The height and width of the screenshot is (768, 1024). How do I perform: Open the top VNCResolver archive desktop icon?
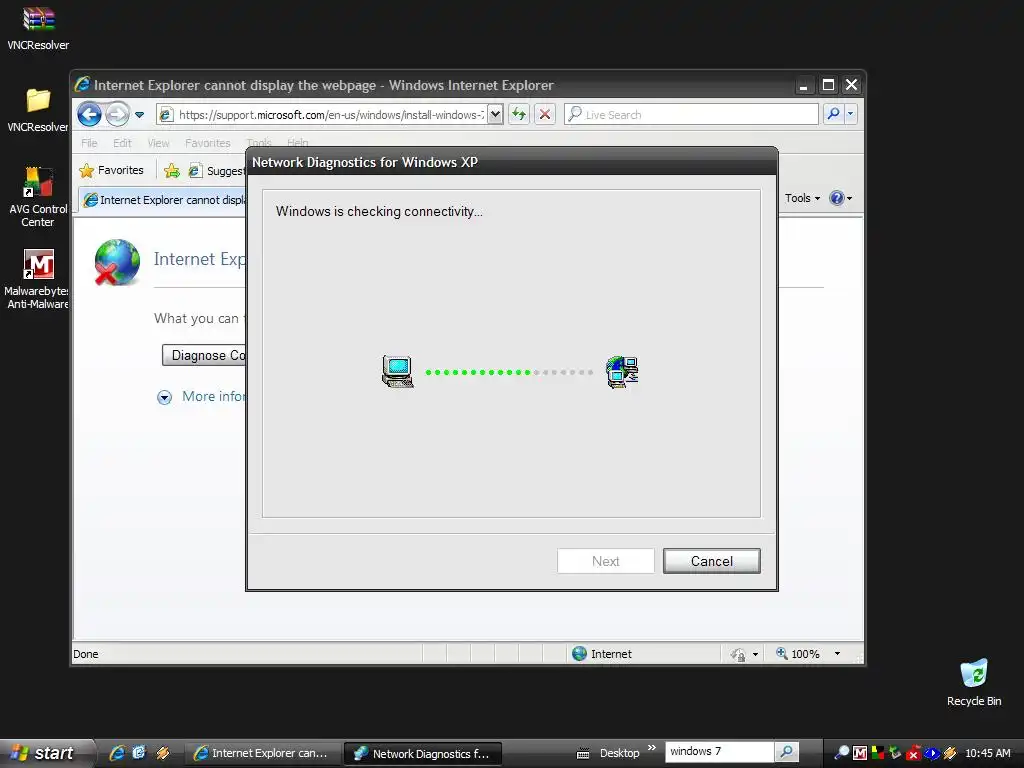point(38,29)
